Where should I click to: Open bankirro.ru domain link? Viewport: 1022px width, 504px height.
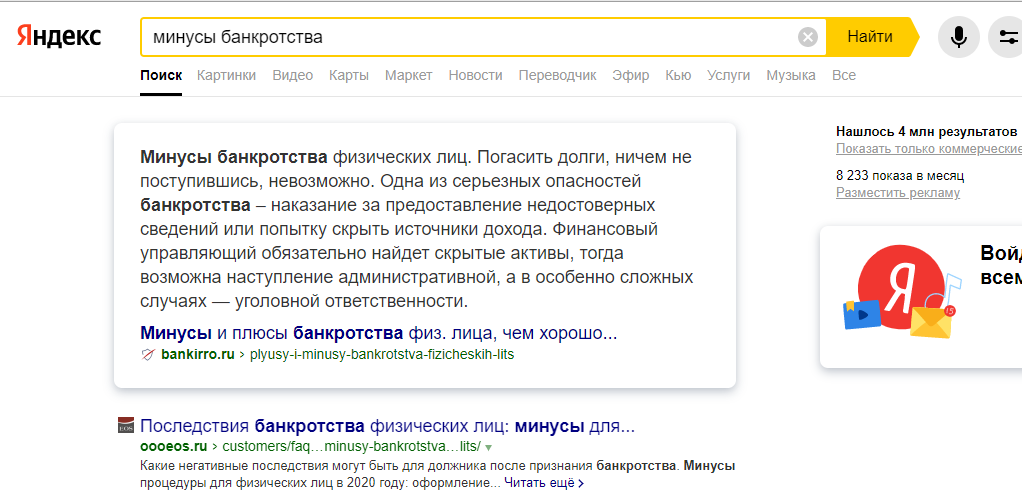(x=197, y=355)
